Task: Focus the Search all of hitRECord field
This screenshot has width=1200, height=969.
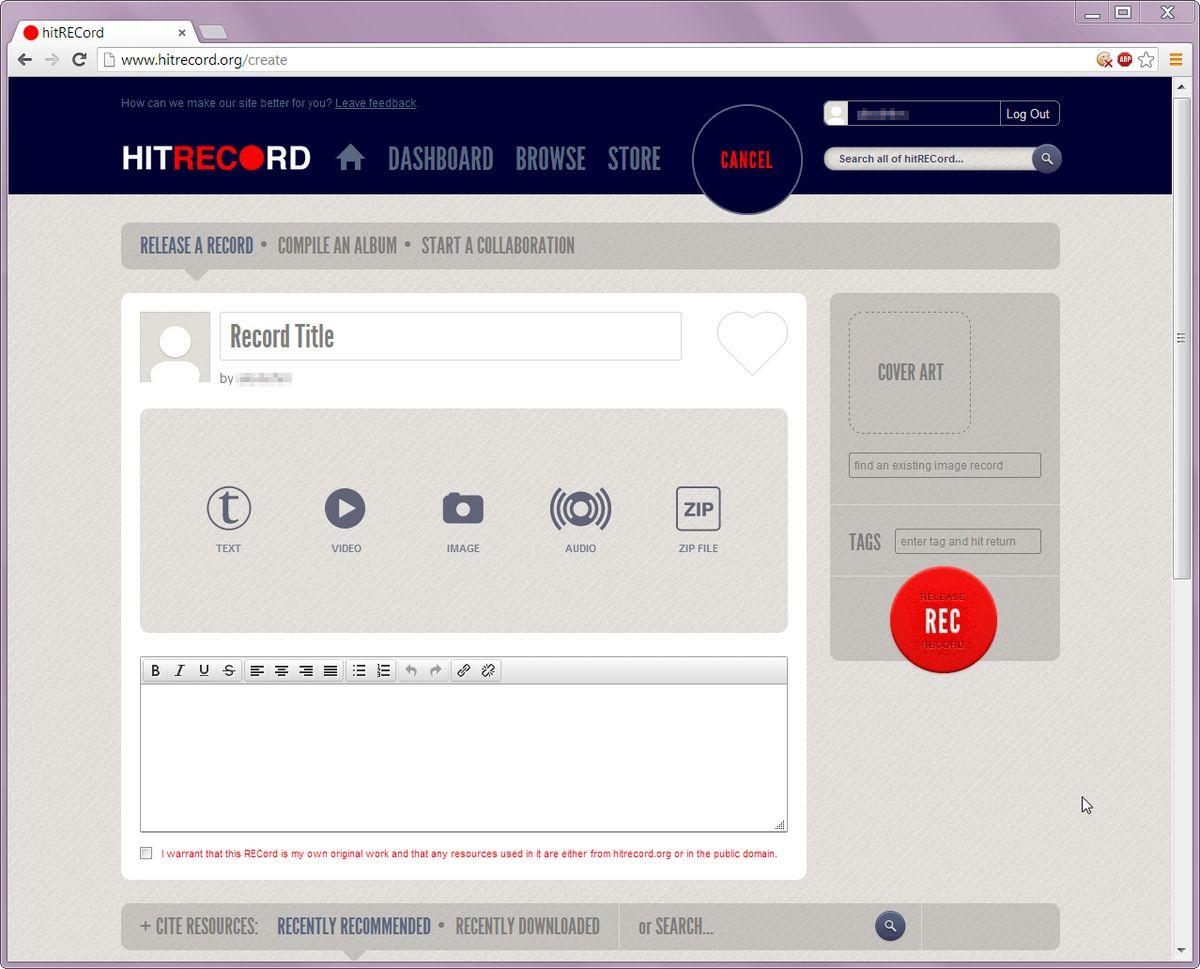Action: (929, 158)
